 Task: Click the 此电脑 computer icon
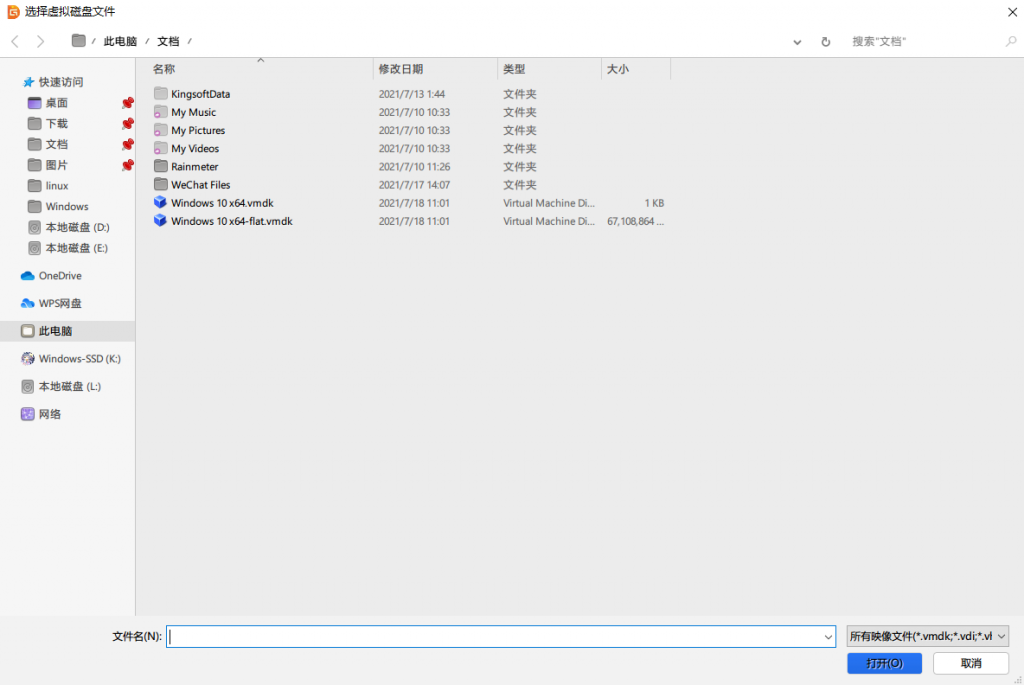click(x=27, y=331)
